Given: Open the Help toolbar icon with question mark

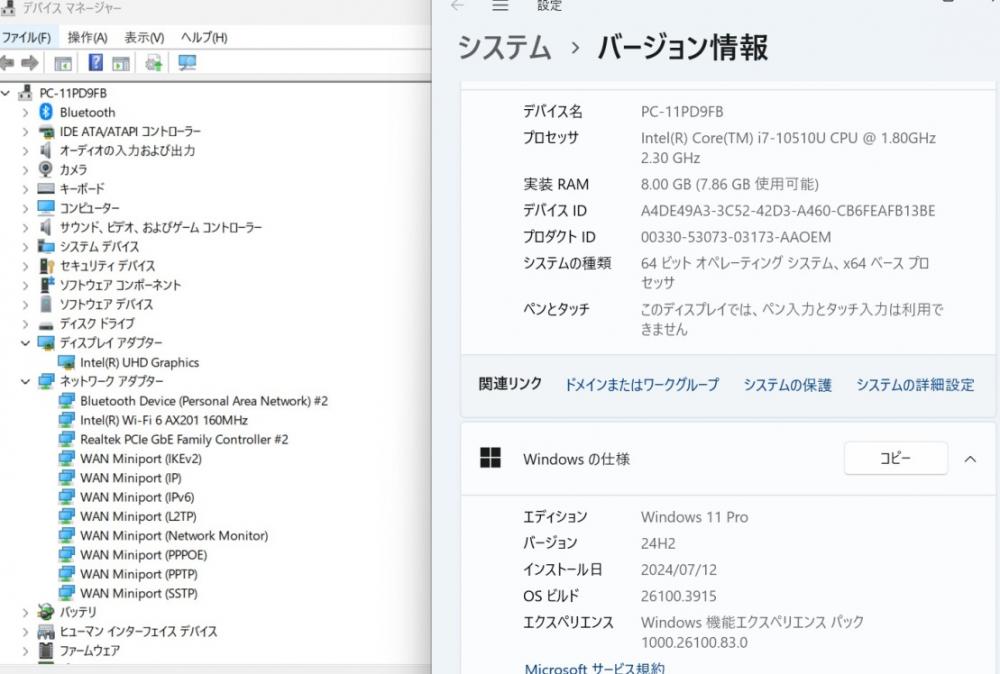Looking at the screenshot, I should (96, 62).
